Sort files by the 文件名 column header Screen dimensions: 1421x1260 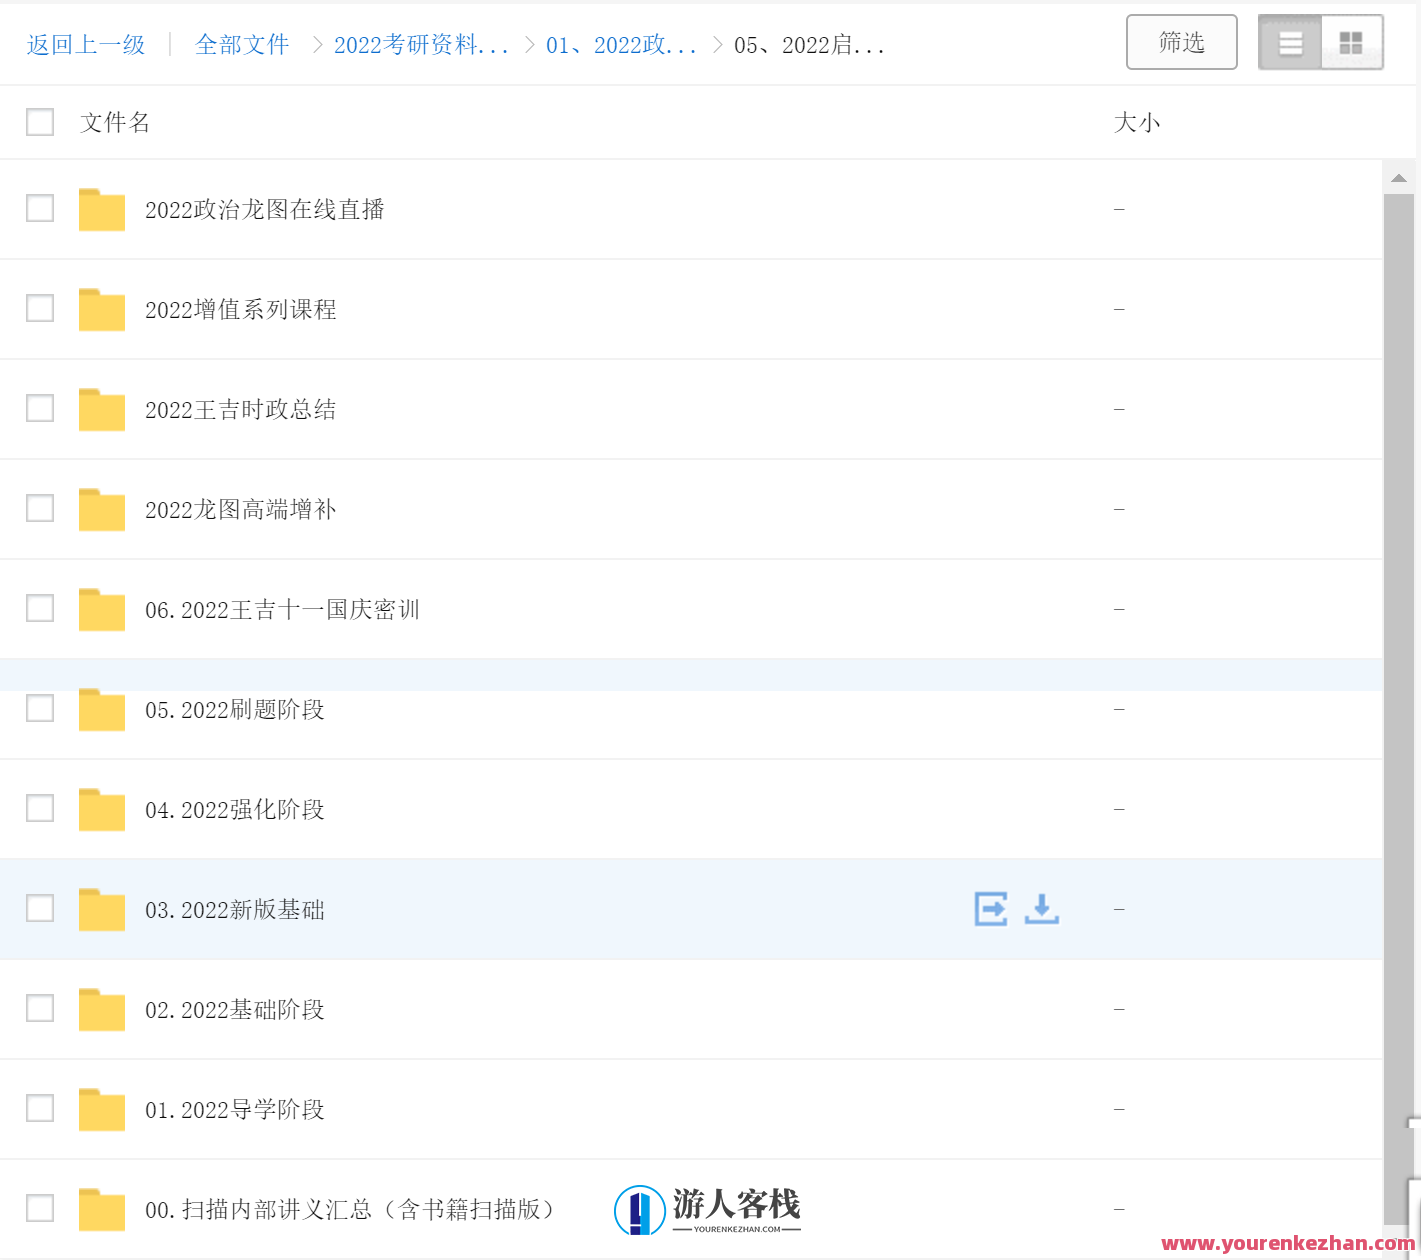(113, 121)
